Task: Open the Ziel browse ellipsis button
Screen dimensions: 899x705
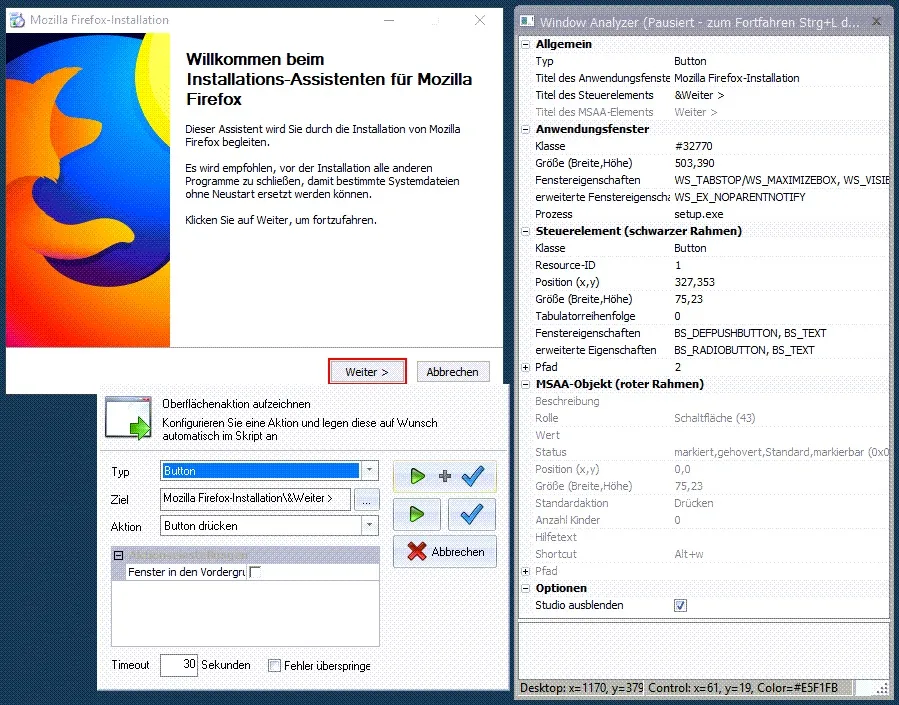Action: (x=367, y=500)
